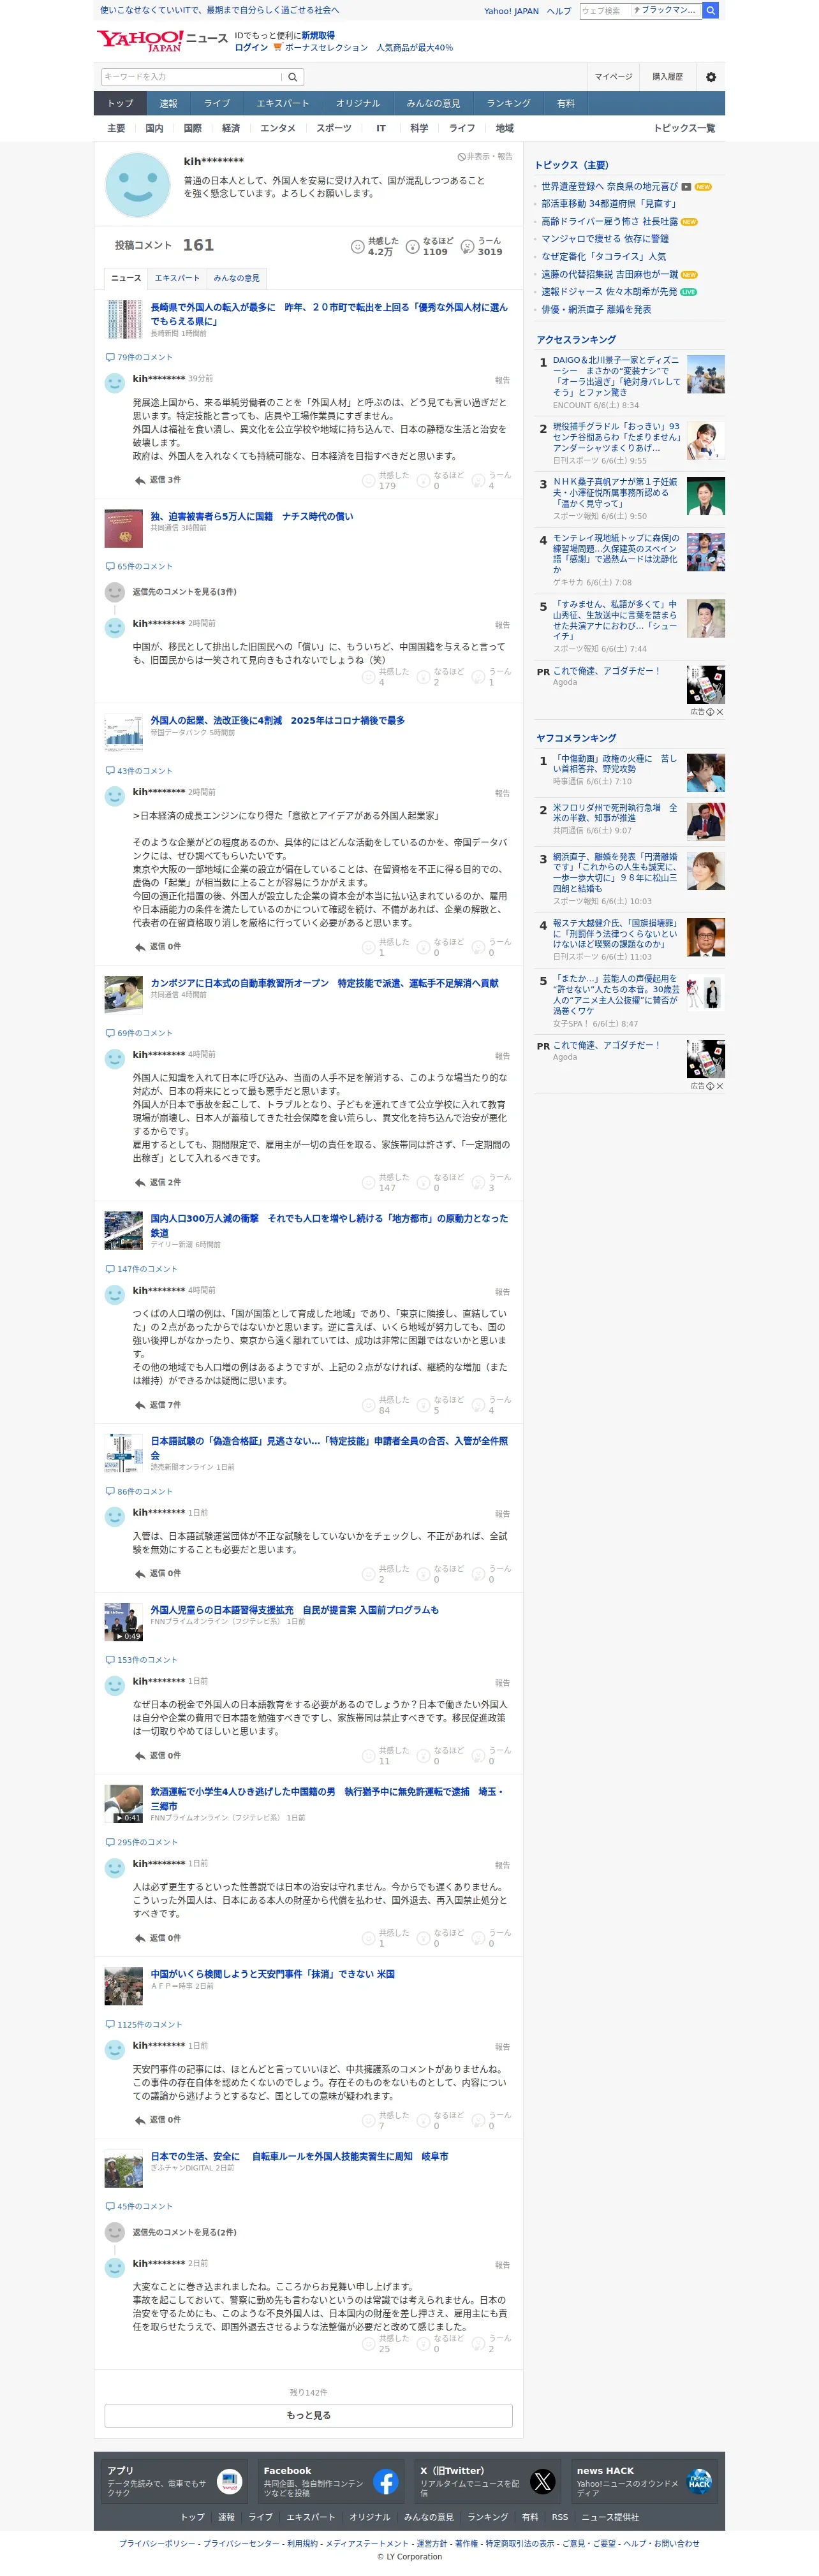The width and height of the screenshot is (819, 2576).
Task: Click the Facebook icon in footer
Action: tap(386, 2481)
